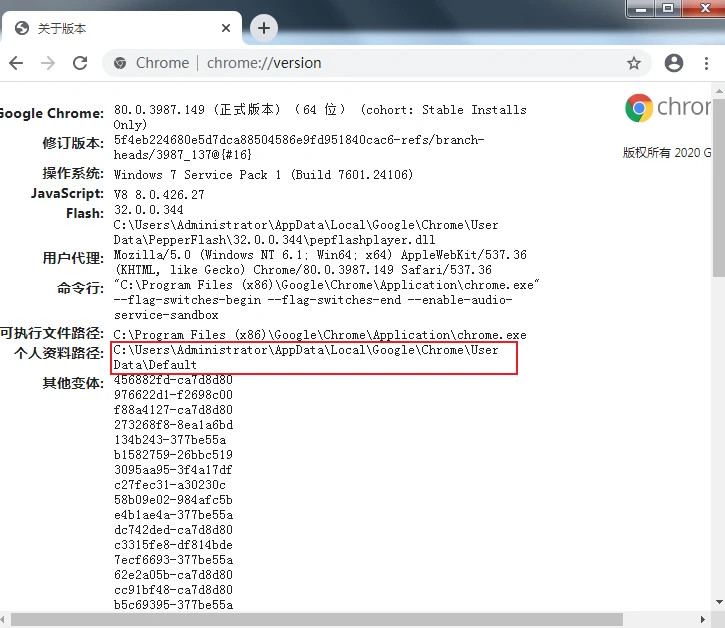Click the vertical scrollbar down arrow
The height and width of the screenshot is (628, 725).
pos(719,602)
